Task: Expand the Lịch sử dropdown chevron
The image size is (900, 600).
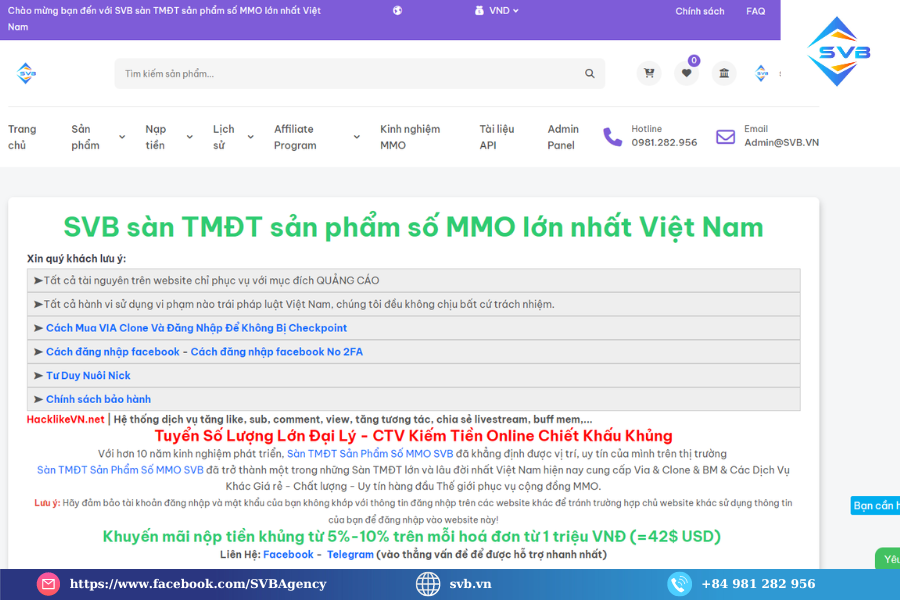Action: pos(250,137)
